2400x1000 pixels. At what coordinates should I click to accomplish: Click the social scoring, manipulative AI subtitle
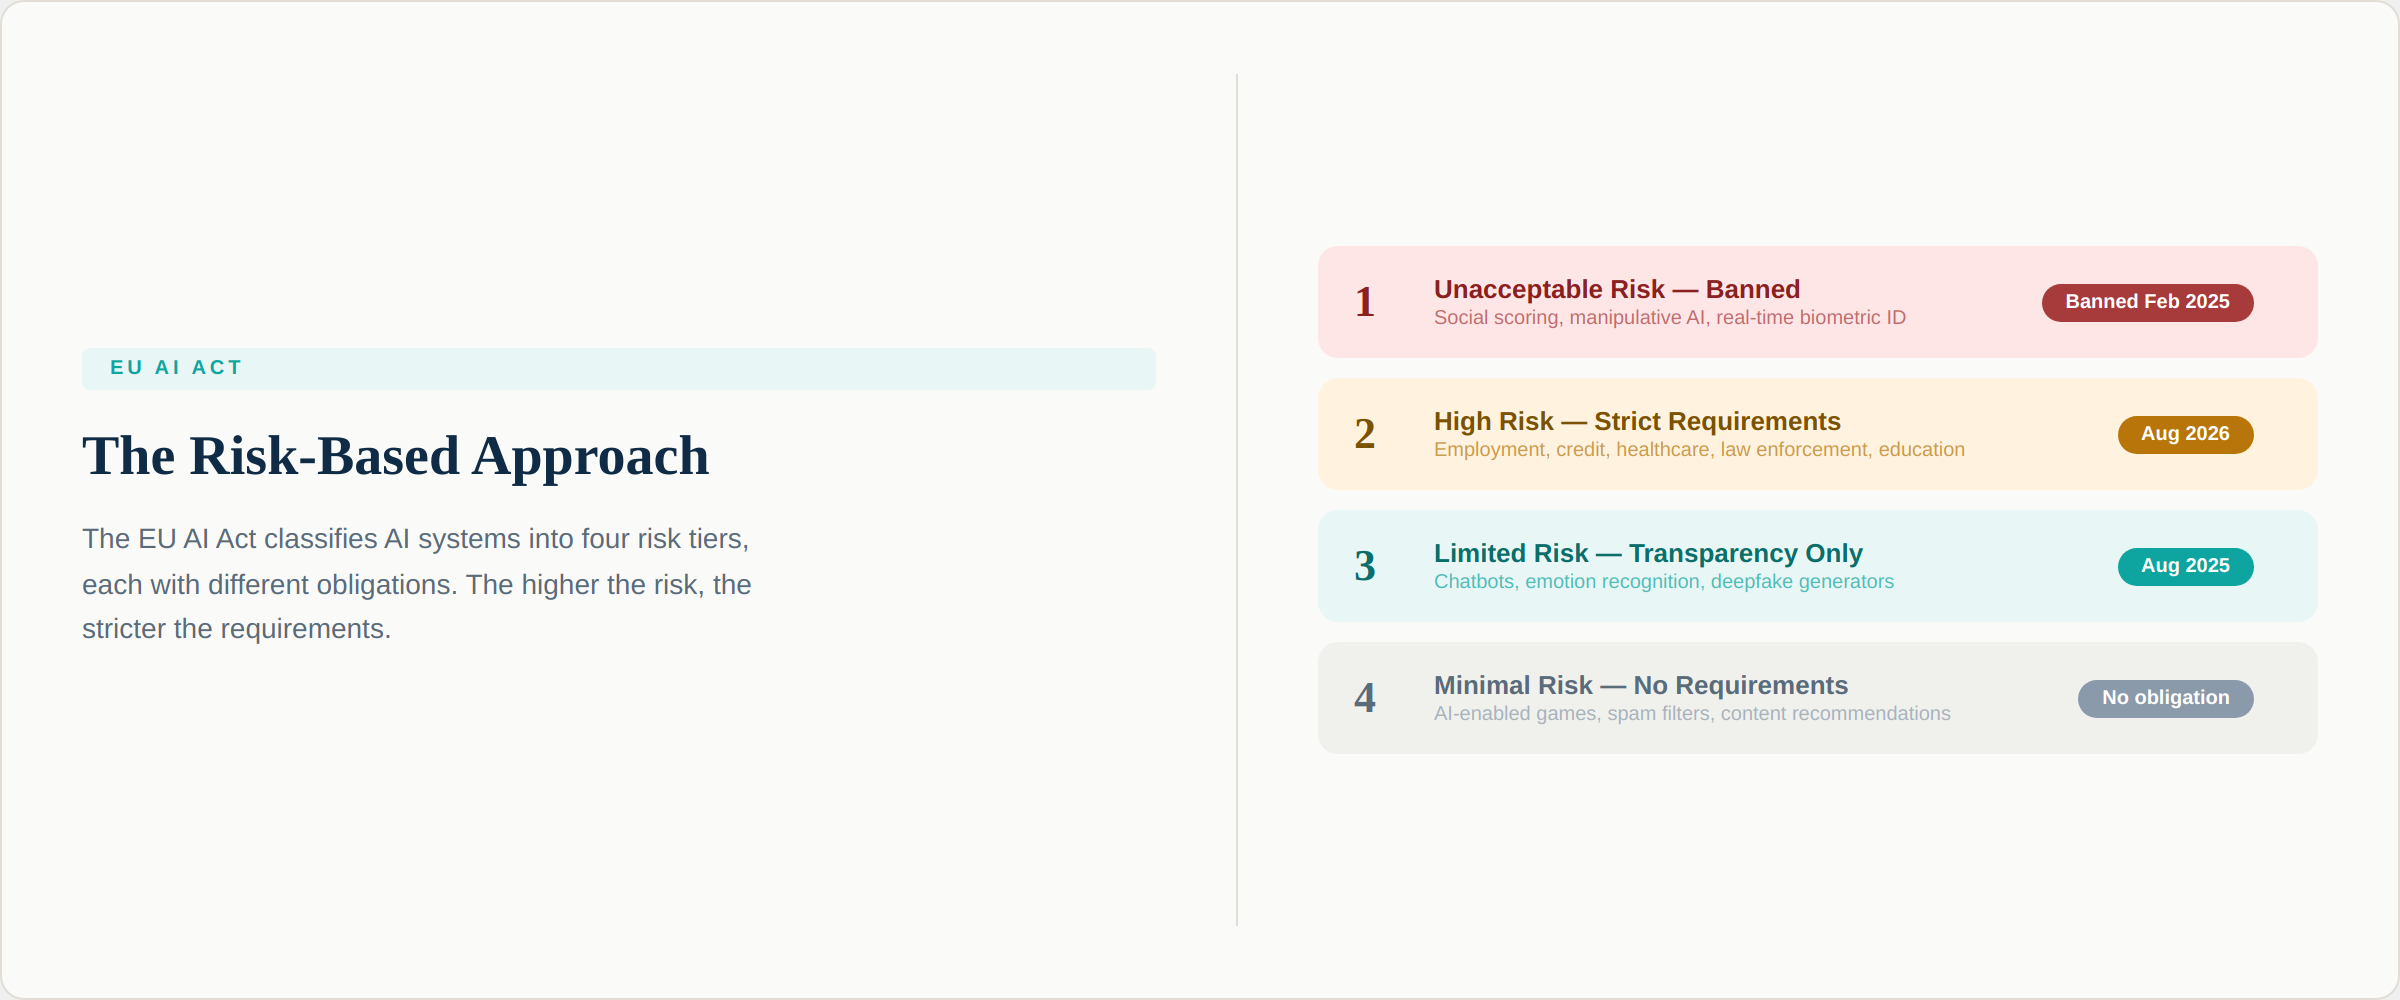coord(1669,318)
